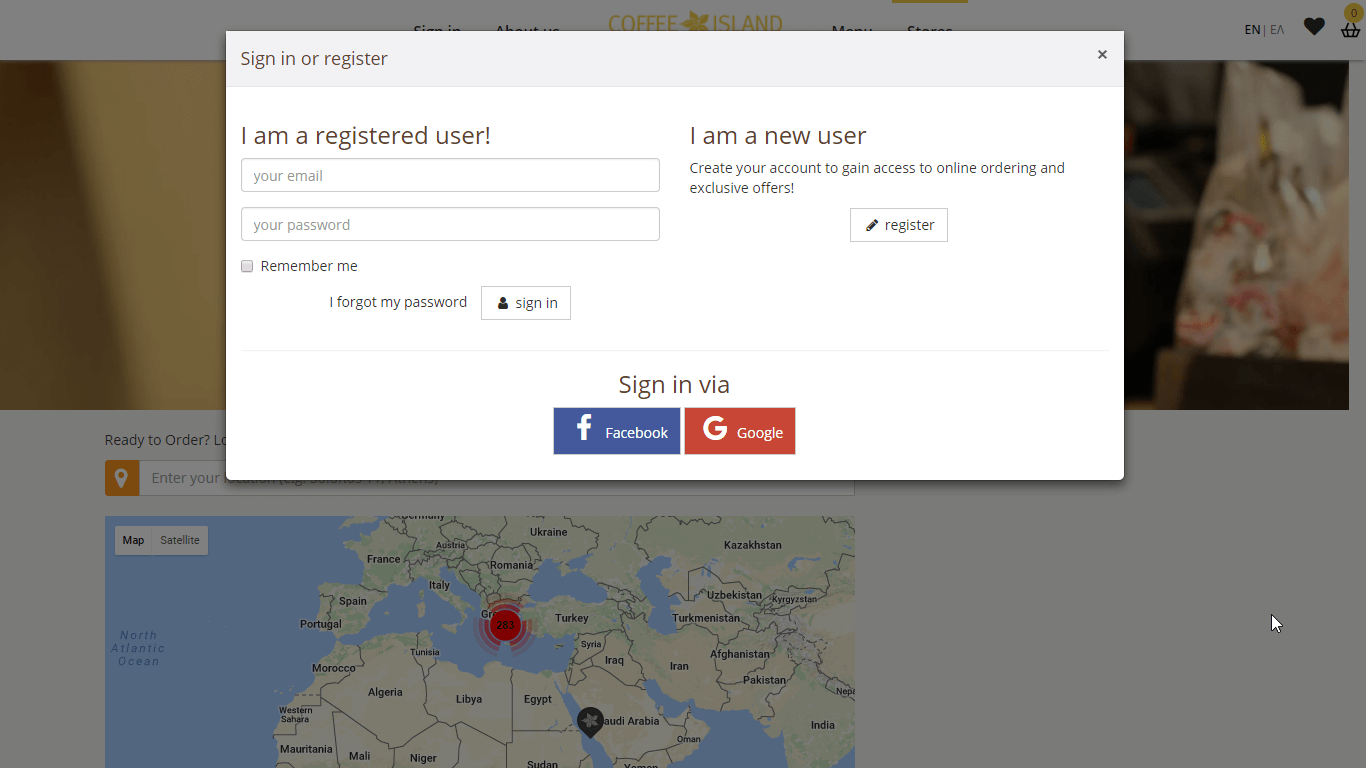Click the Egypt label on the map
The width and height of the screenshot is (1366, 768).
click(x=538, y=699)
